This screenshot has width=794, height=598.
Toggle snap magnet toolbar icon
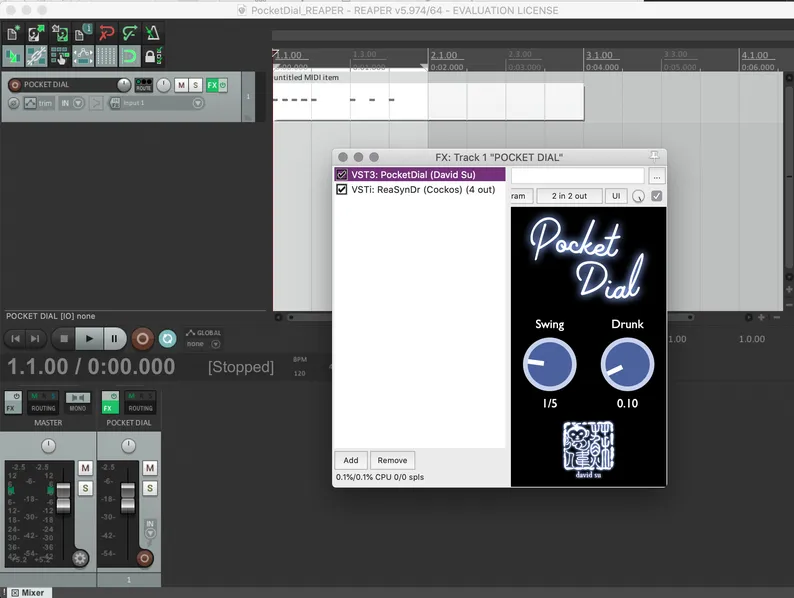tap(130, 56)
